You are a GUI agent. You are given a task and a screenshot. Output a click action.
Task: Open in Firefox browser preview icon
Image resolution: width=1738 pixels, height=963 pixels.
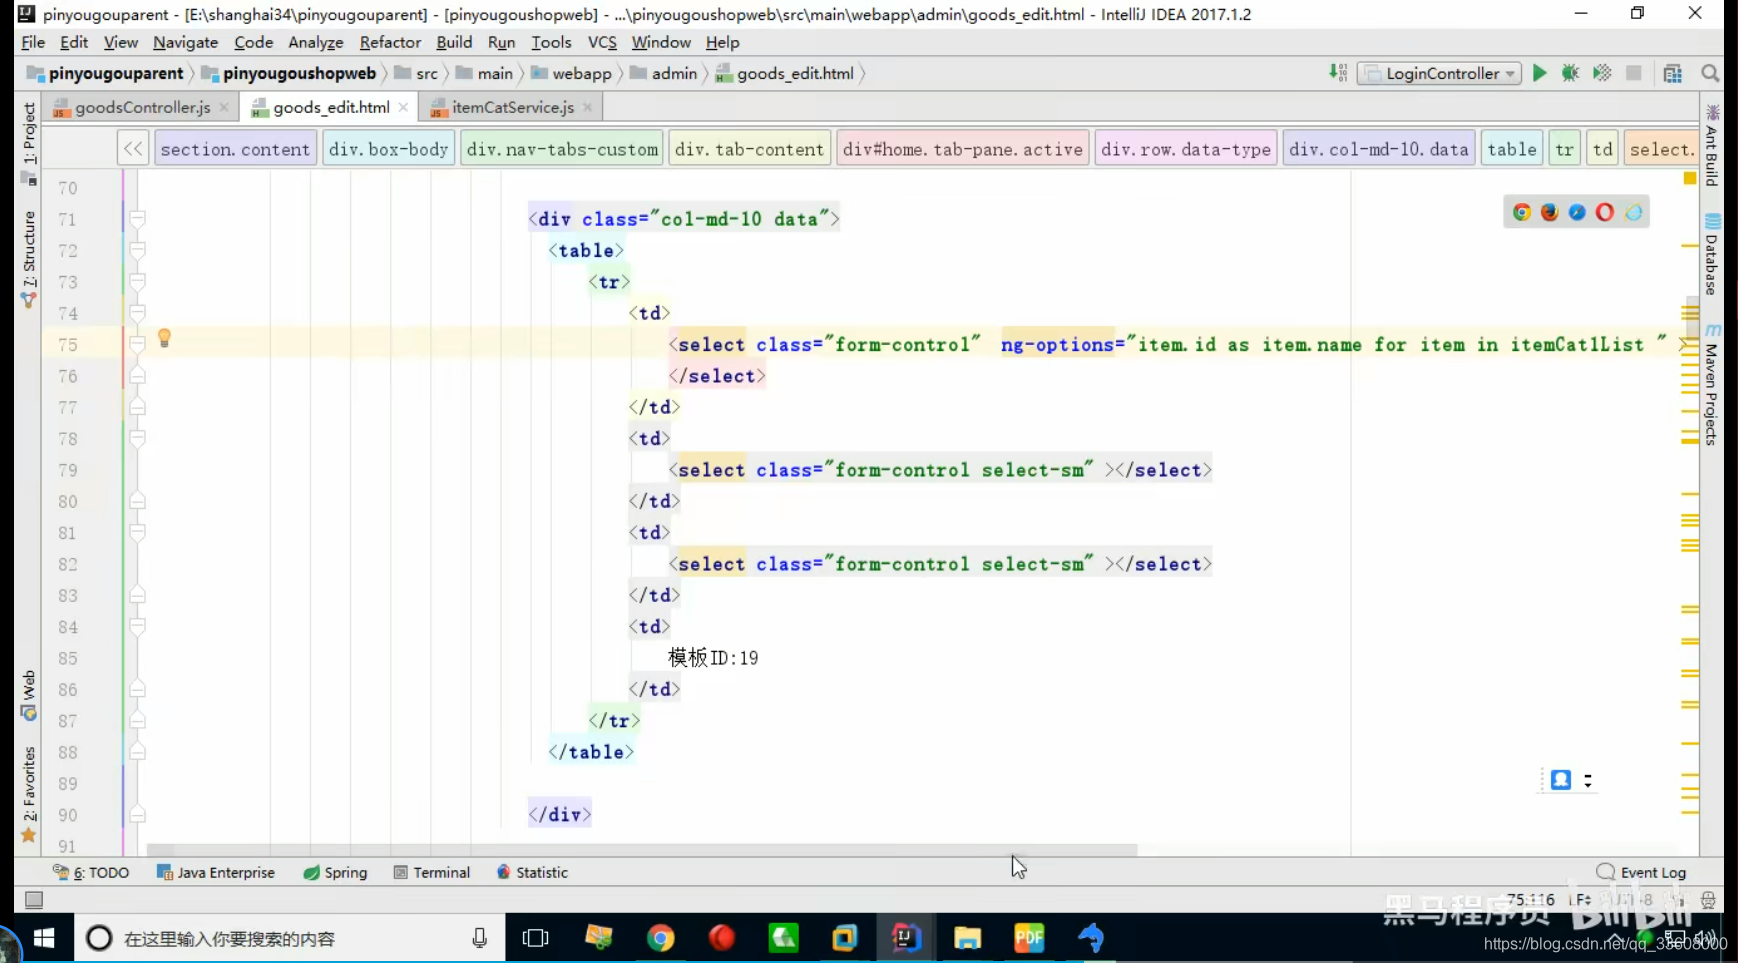pos(1550,212)
